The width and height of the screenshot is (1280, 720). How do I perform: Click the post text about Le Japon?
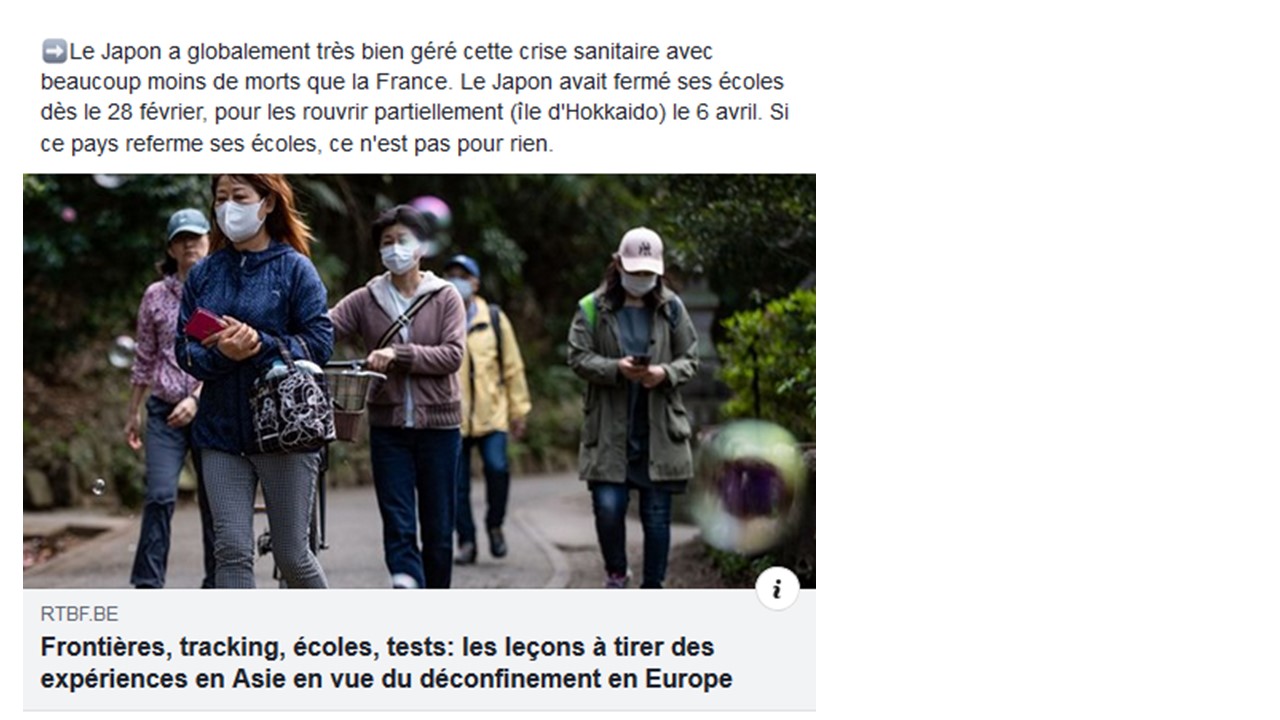coord(414,97)
